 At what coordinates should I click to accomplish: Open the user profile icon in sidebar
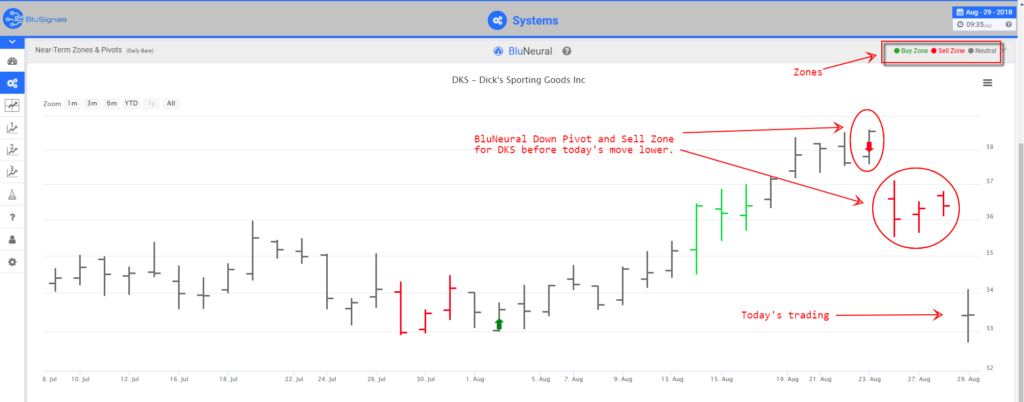(12, 239)
